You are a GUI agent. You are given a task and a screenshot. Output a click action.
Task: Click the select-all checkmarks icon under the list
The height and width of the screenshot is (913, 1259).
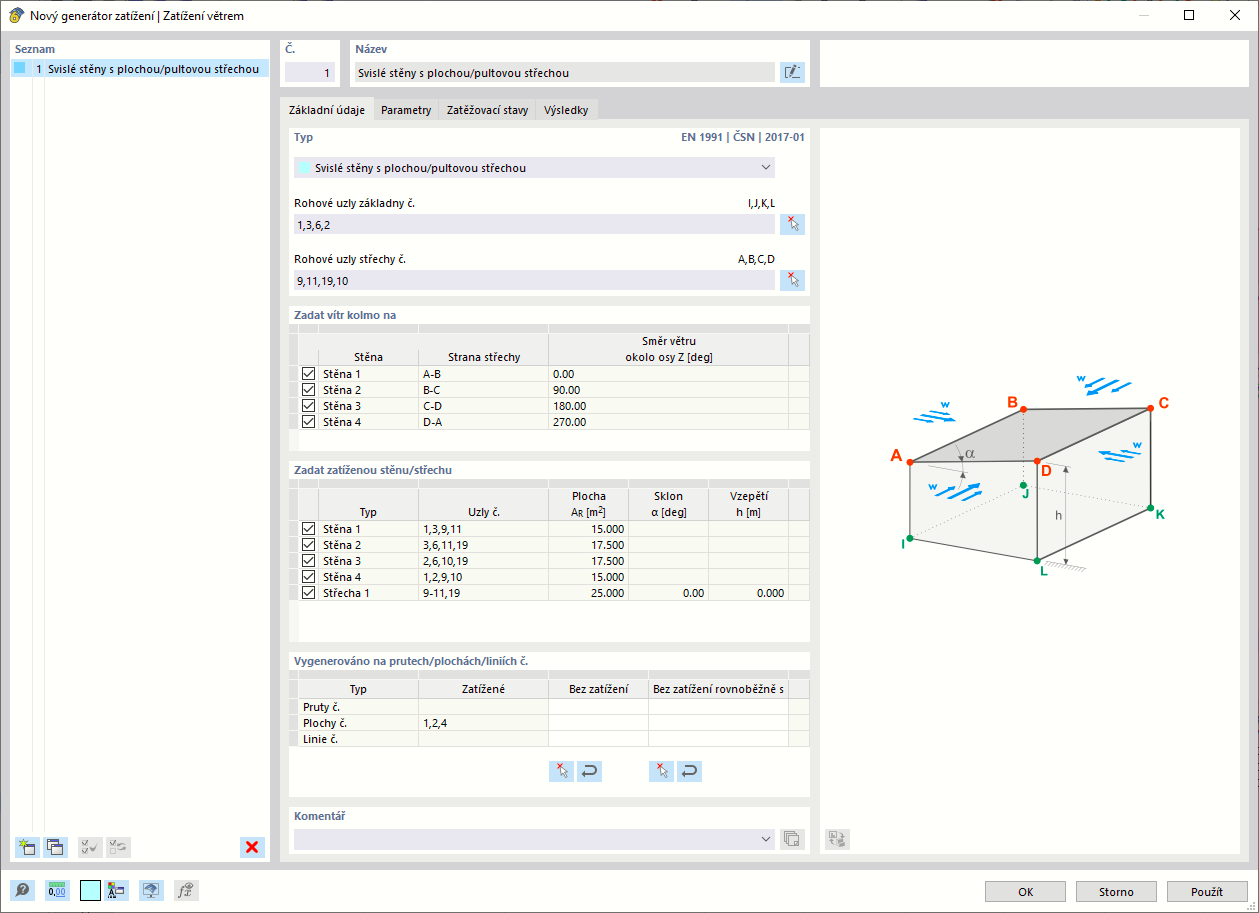[90, 847]
